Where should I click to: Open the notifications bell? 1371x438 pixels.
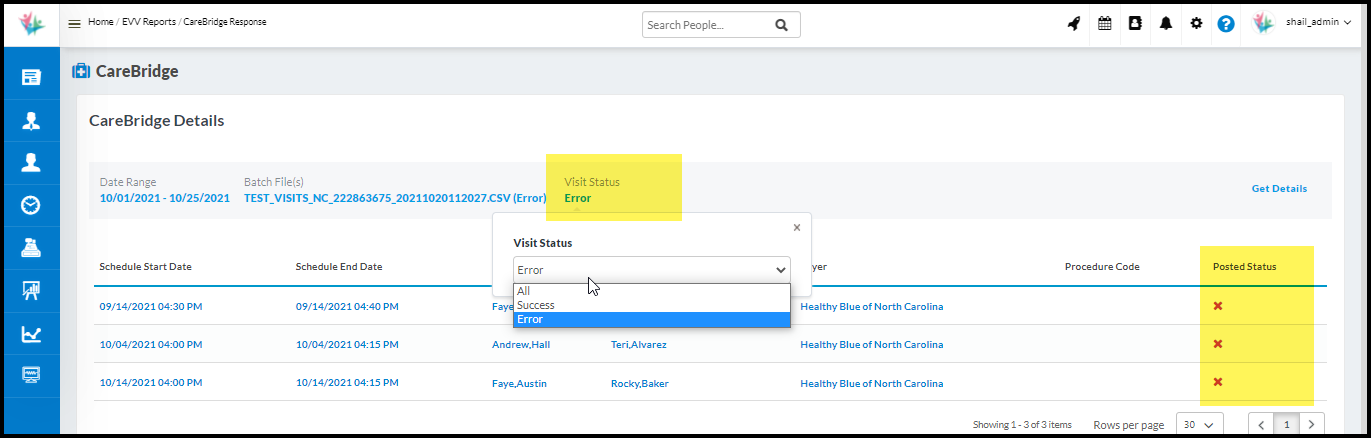1166,24
